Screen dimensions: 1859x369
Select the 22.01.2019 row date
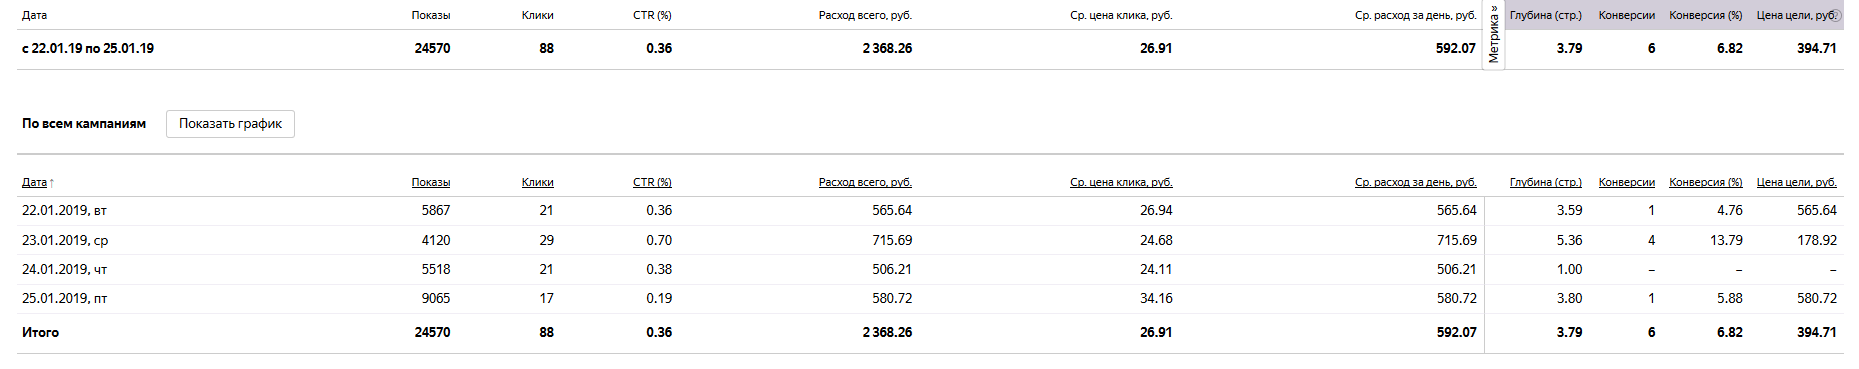[64, 211]
